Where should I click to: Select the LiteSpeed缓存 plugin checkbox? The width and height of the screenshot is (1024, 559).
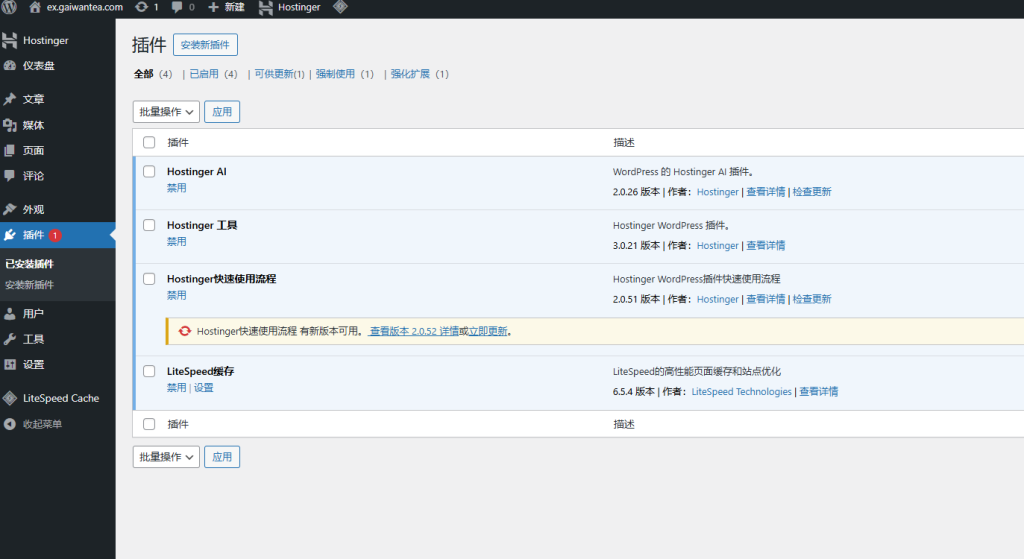[x=149, y=371]
